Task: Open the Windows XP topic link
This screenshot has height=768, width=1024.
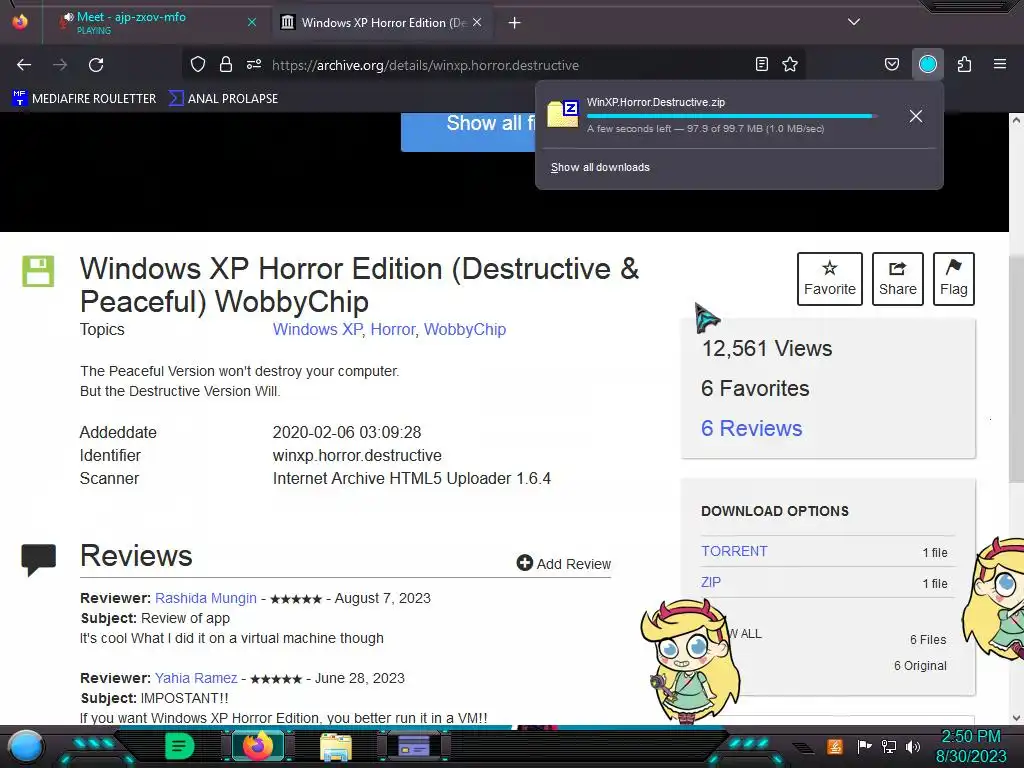Action: click(317, 329)
